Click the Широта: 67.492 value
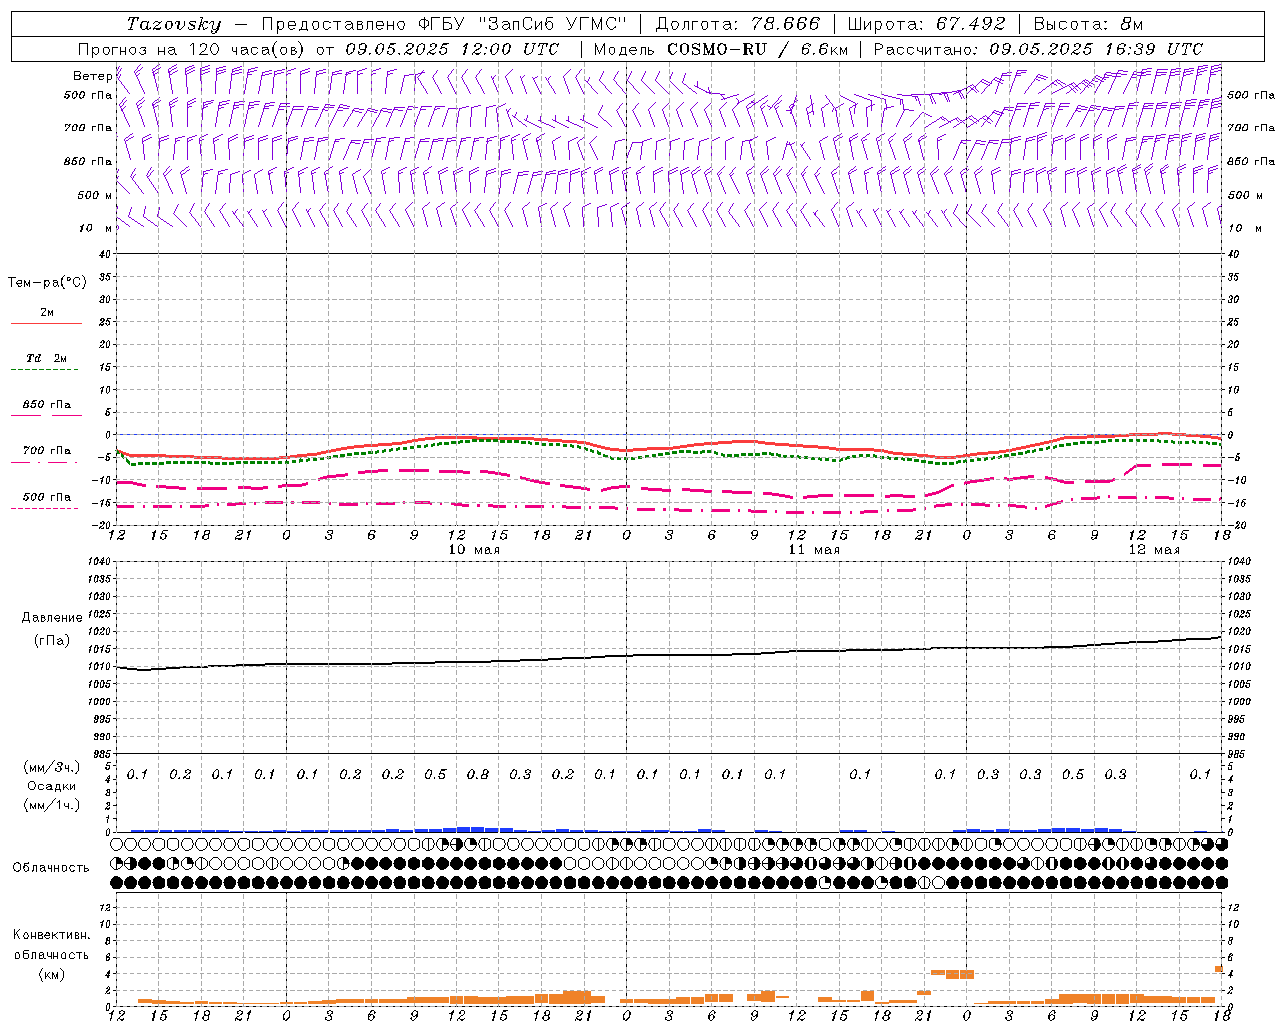The image size is (1280, 1024). [926, 24]
